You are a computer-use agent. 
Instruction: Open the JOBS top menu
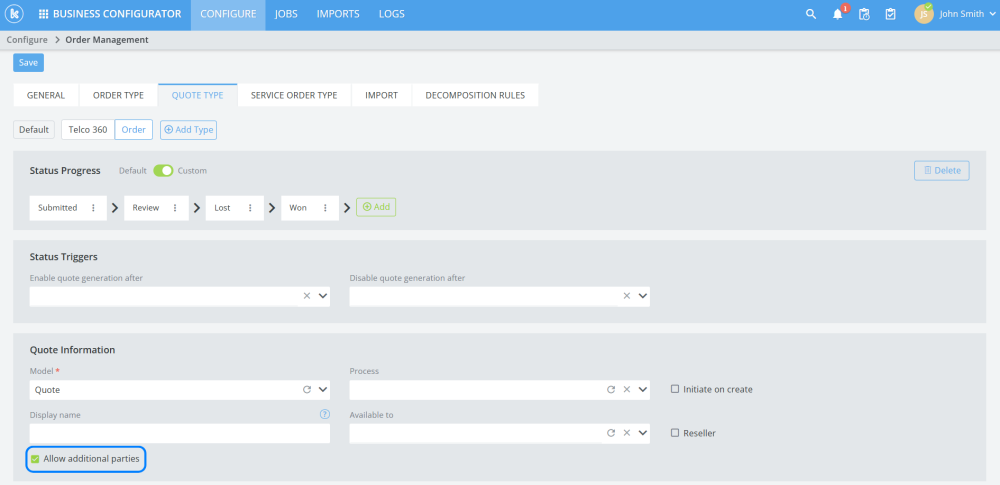[286, 14]
